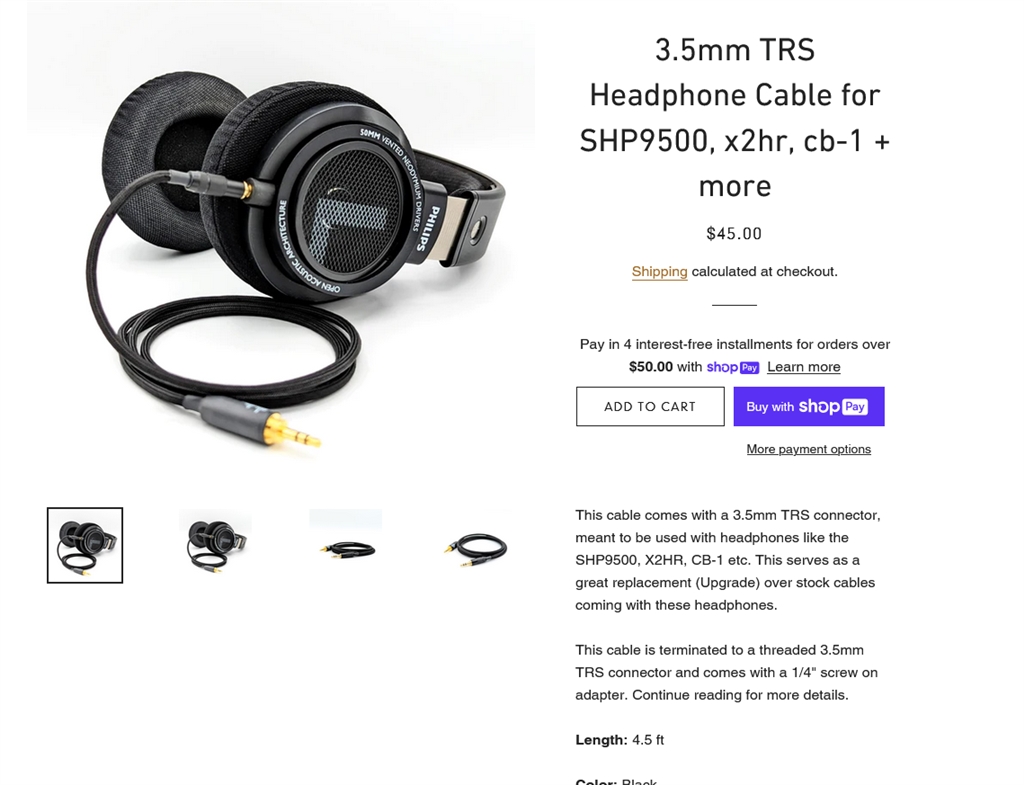View the third thumbnail of coiled cable

[346, 544]
